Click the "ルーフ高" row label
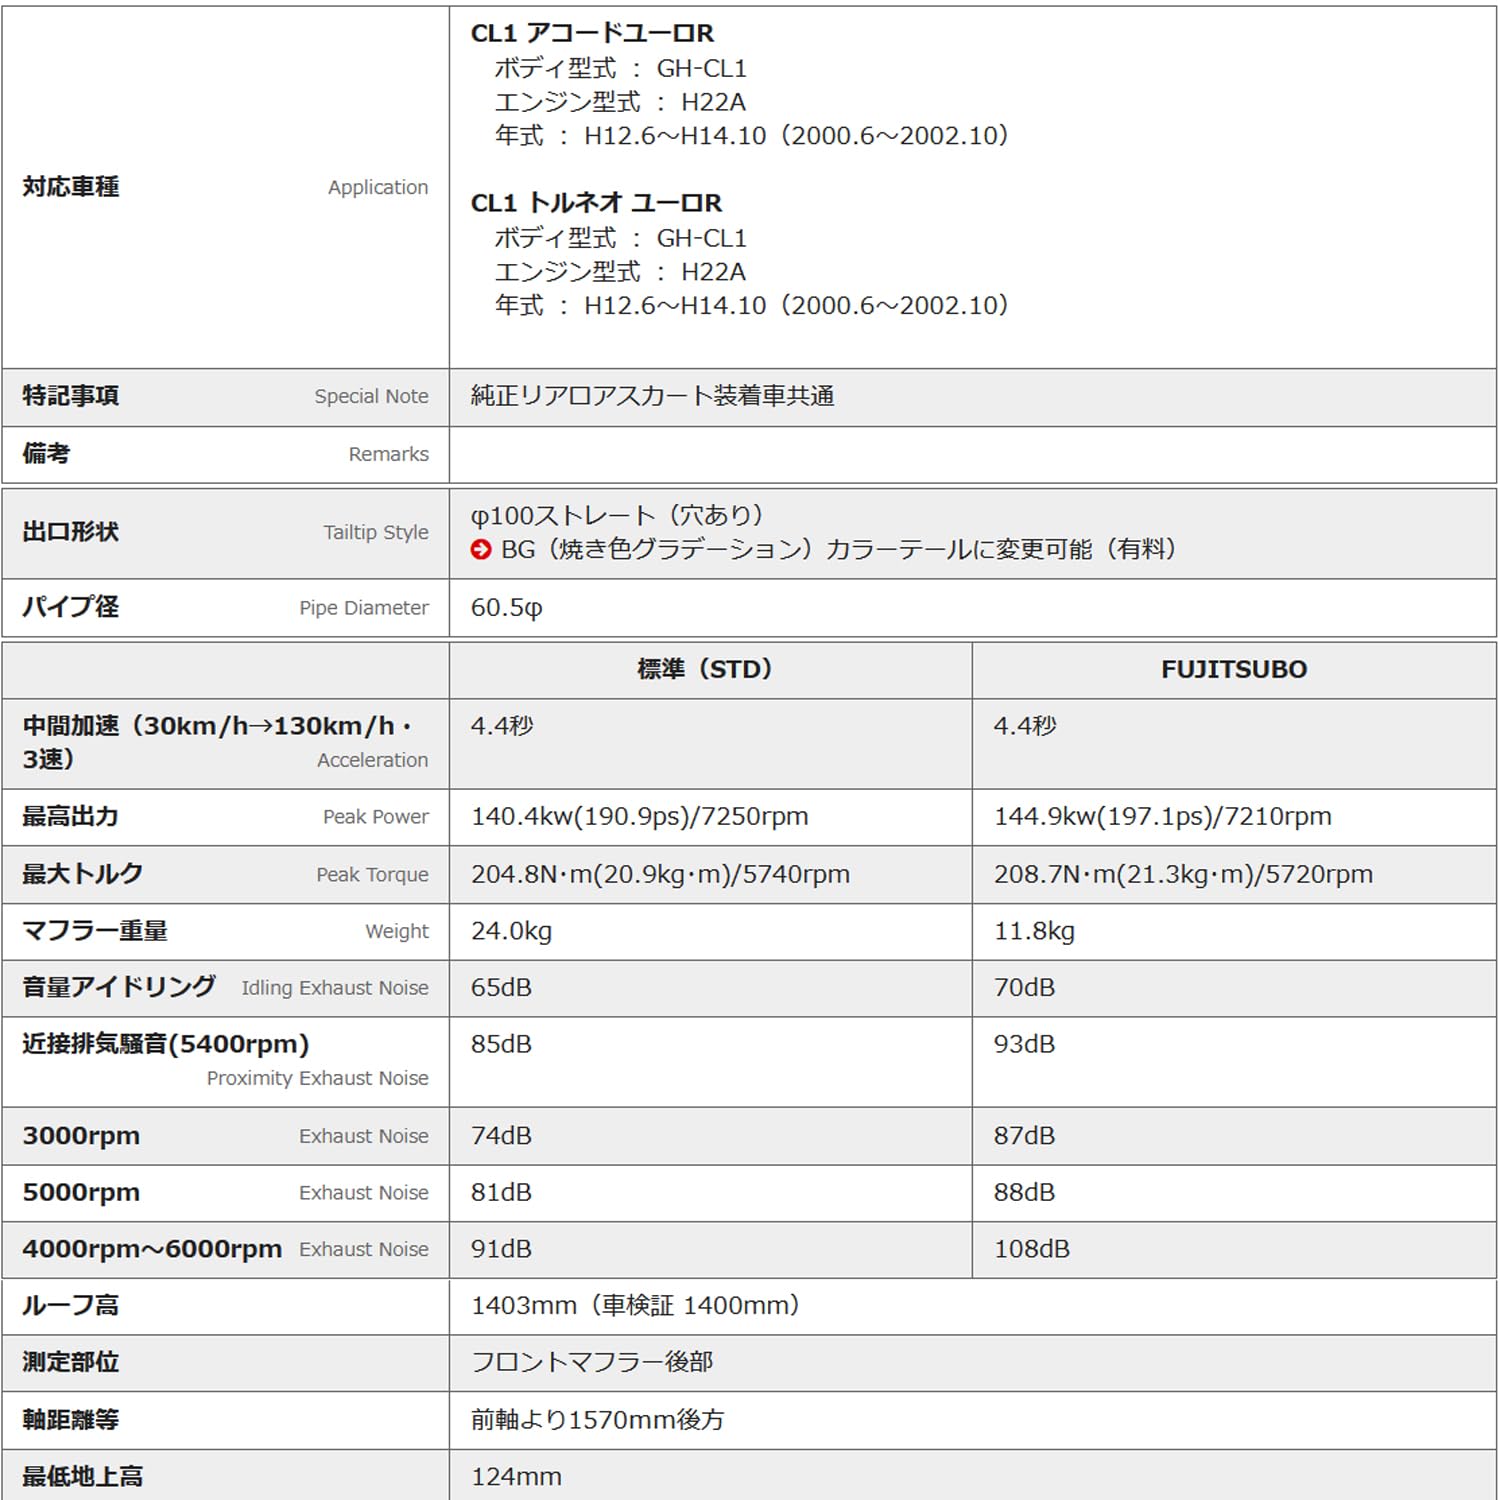 [x=71, y=1306]
